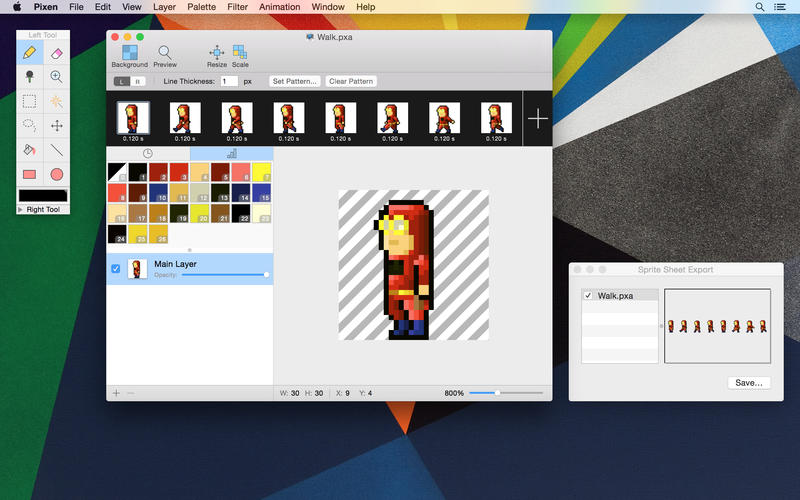Activate the Lasso selection tool
The width and height of the screenshot is (800, 500).
[x=30, y=126]
